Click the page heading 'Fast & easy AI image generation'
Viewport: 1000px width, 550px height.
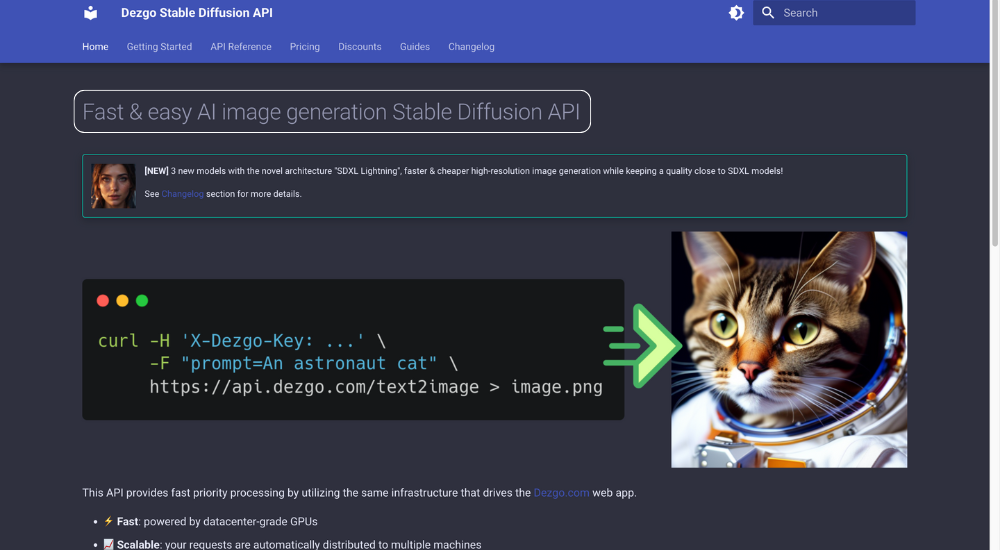click(x=332, y=112)
